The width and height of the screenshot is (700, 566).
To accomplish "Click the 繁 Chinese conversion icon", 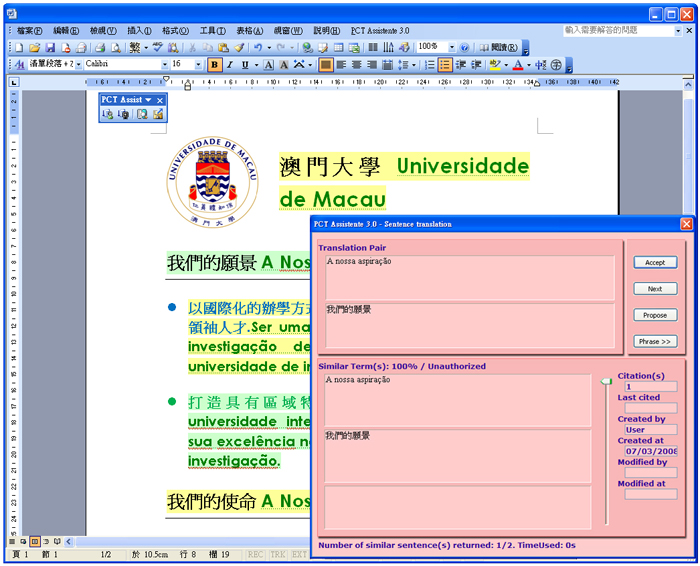I will tap(135, 47).
